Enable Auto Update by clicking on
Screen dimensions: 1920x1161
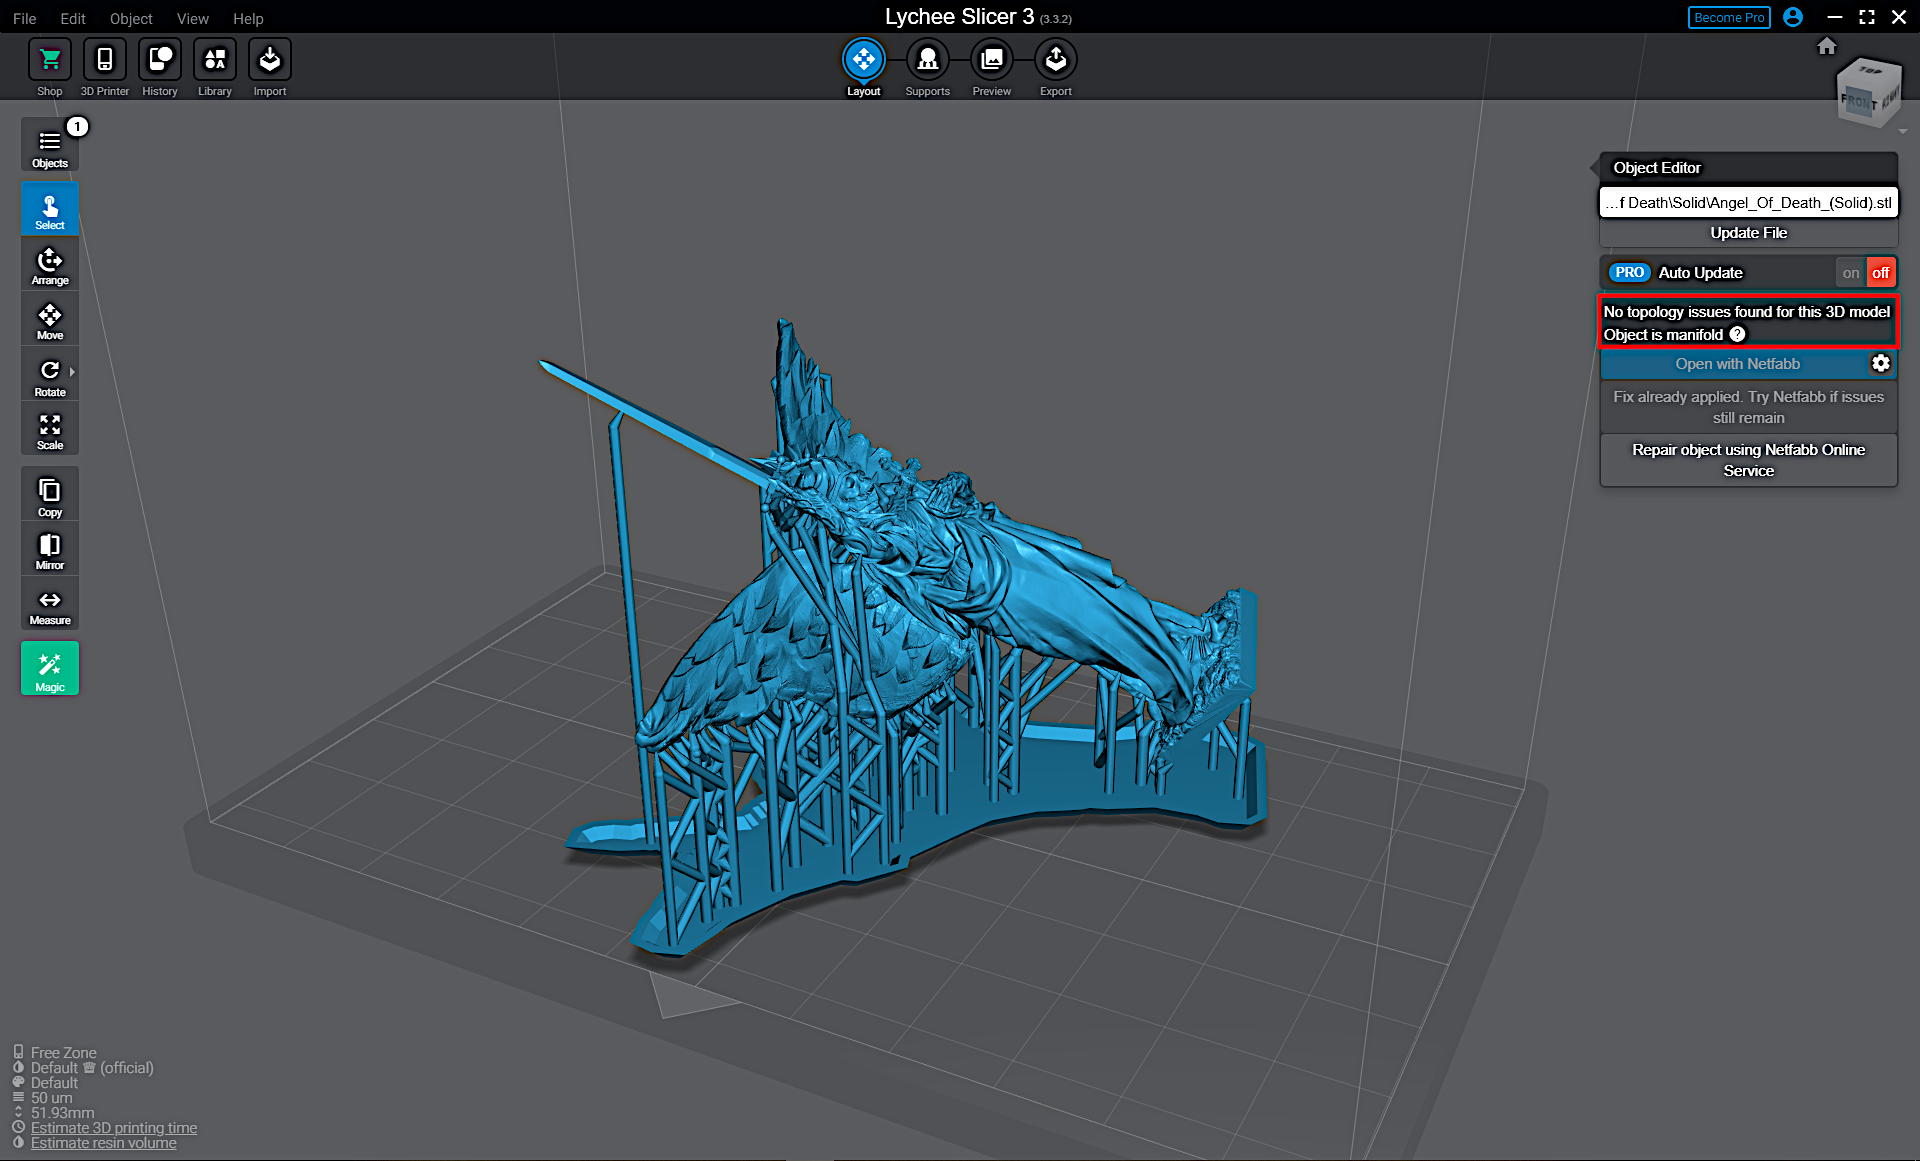click(1851, 272)
